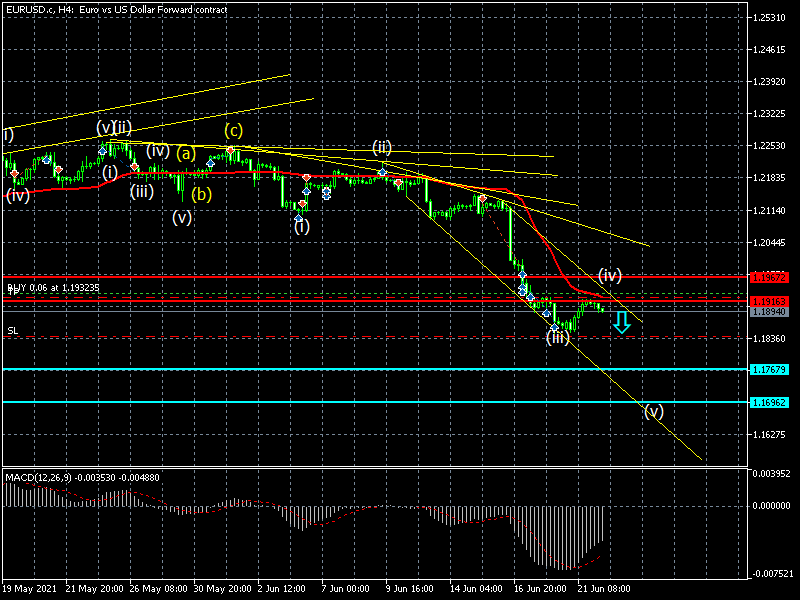Select the (v) label beside the lowest cyan line
This screenshot has width=800, height=600.
pos(654,410)
